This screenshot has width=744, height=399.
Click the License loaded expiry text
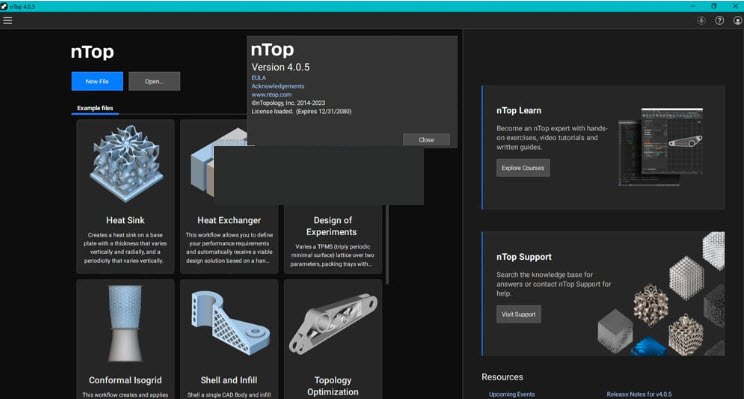[301, 111]
